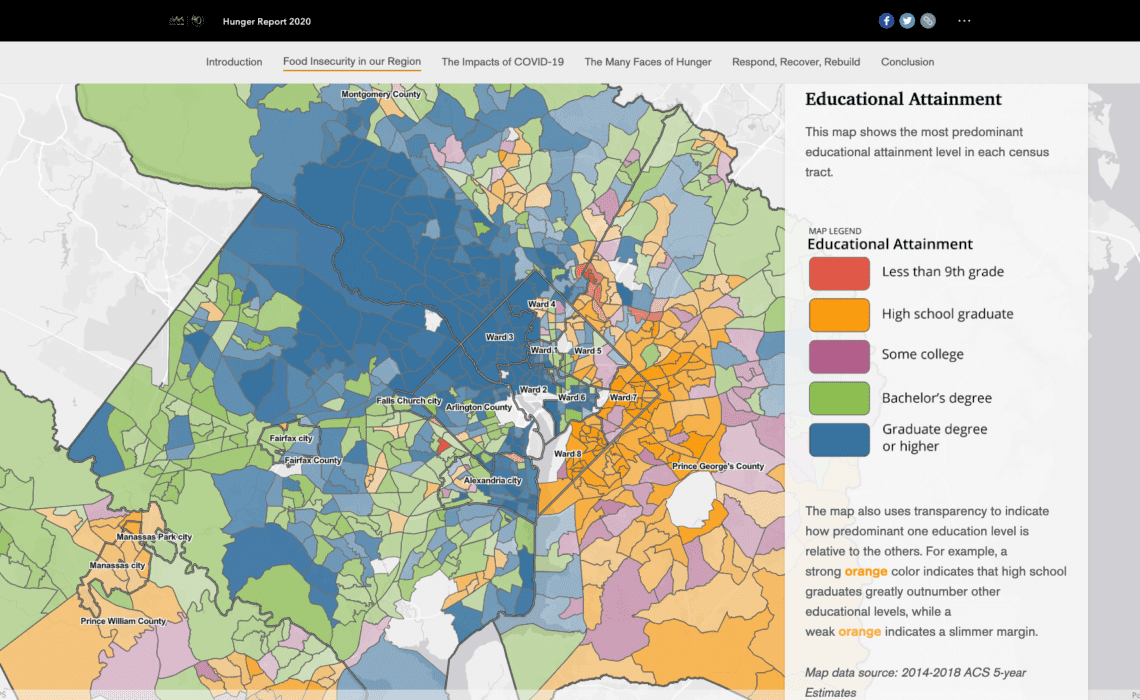Image resolution: width=1140 pixels, height=700 pixels.
Task: Share the report on Twitter
Action: (907, 20)
